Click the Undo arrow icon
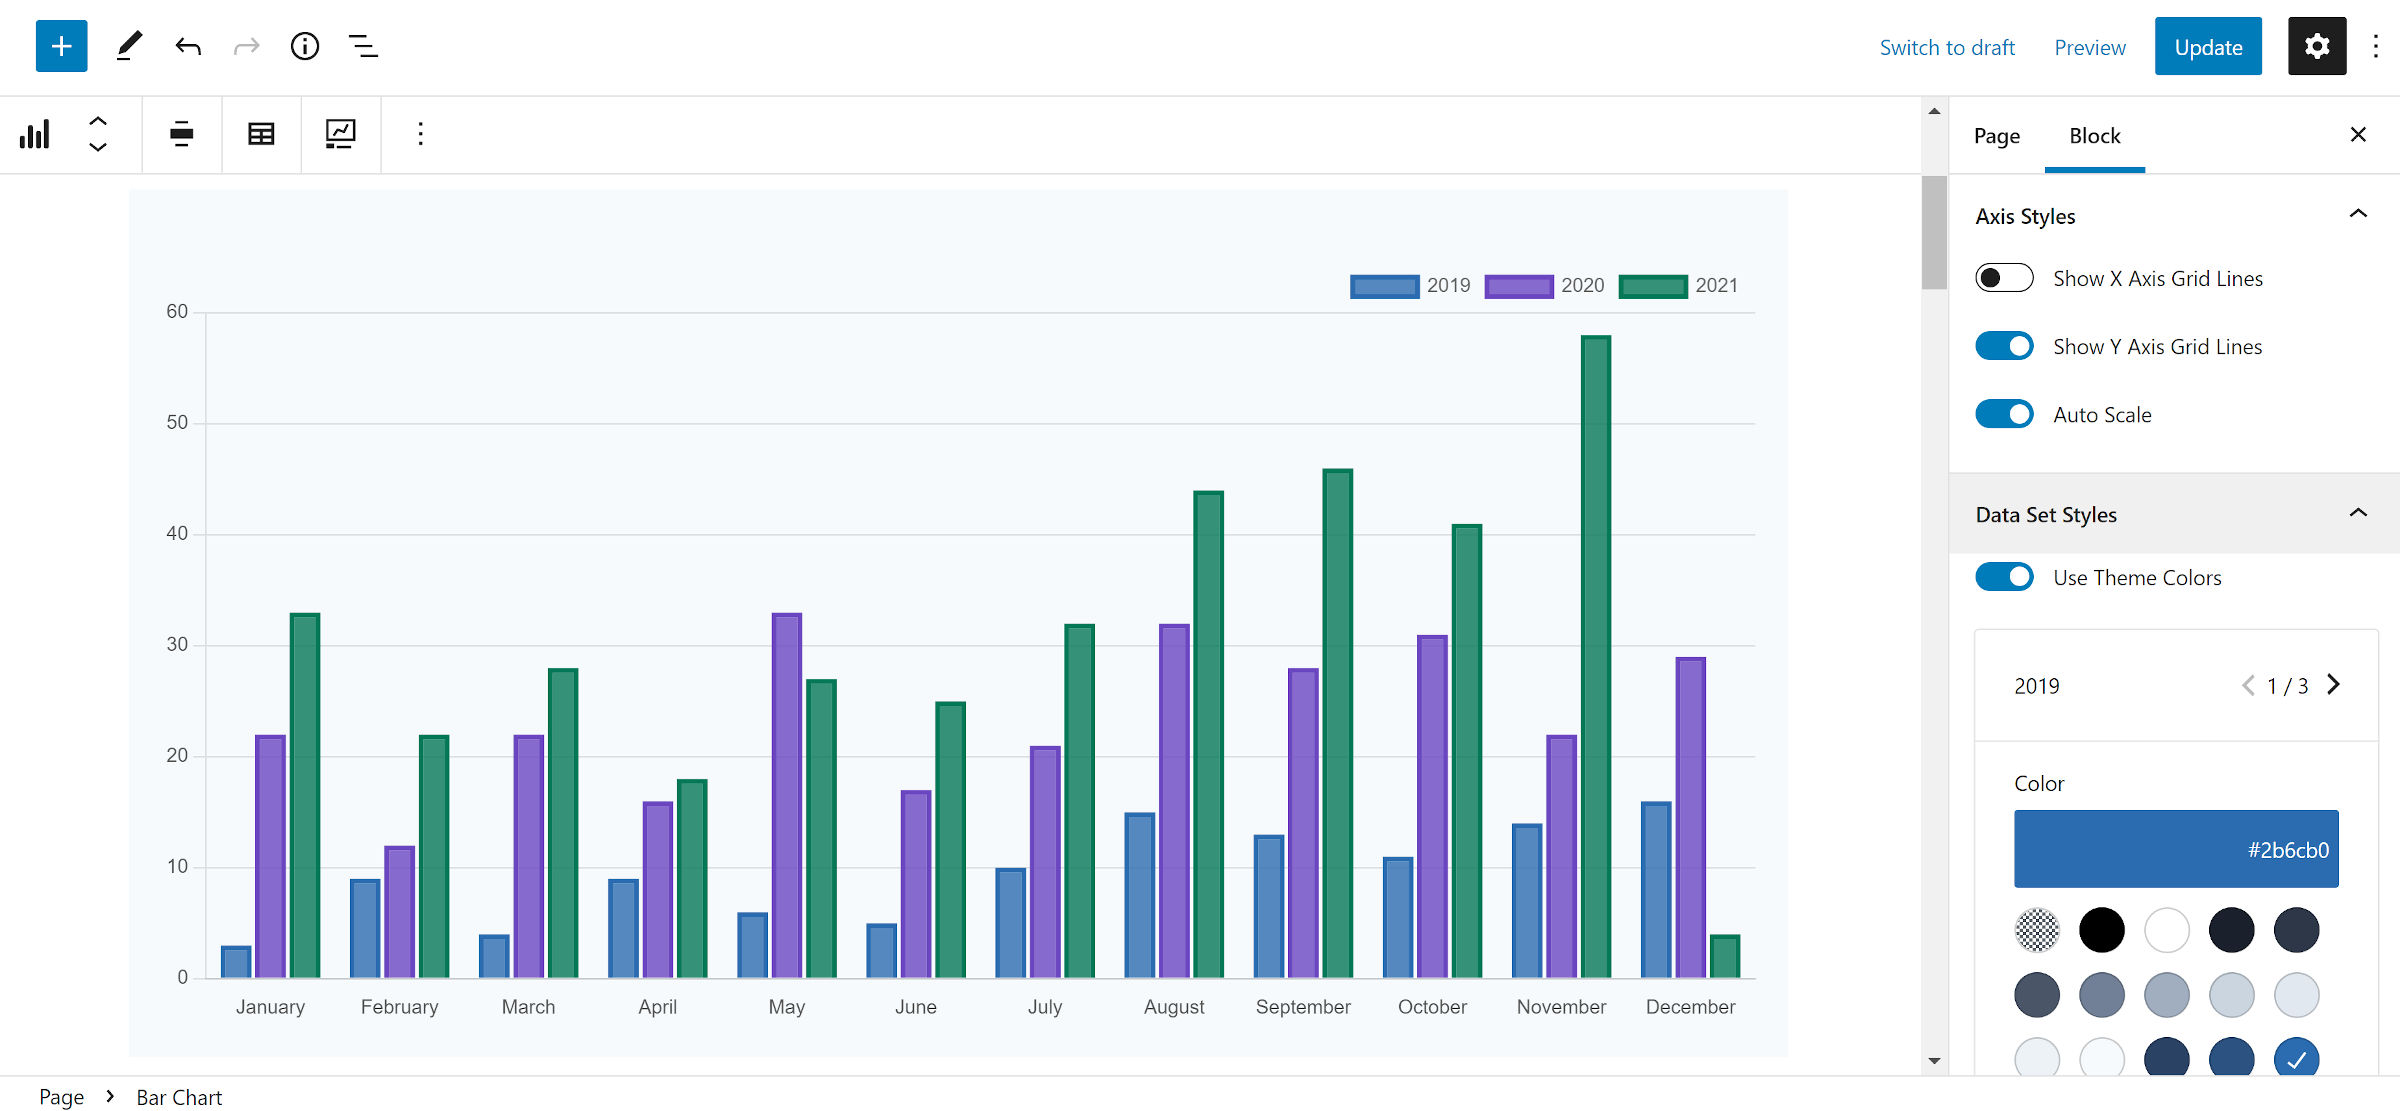Viewport: 2400px width, 1111px height. tap(188, 46)
